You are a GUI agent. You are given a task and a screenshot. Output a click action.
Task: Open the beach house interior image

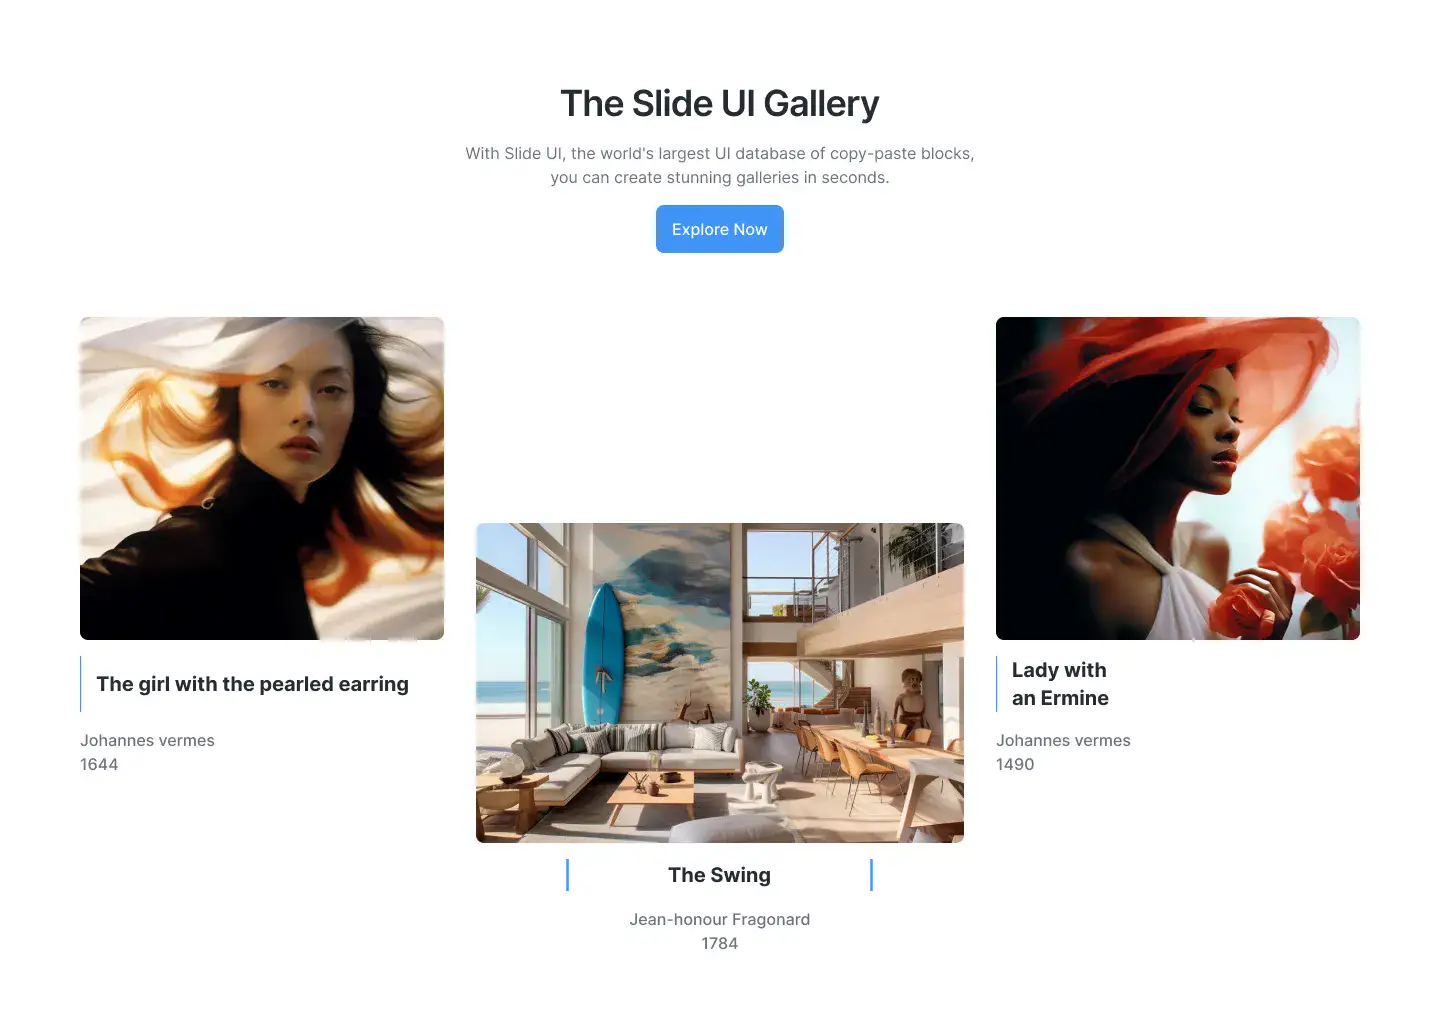pyautogui.click(x=720, y=683)
